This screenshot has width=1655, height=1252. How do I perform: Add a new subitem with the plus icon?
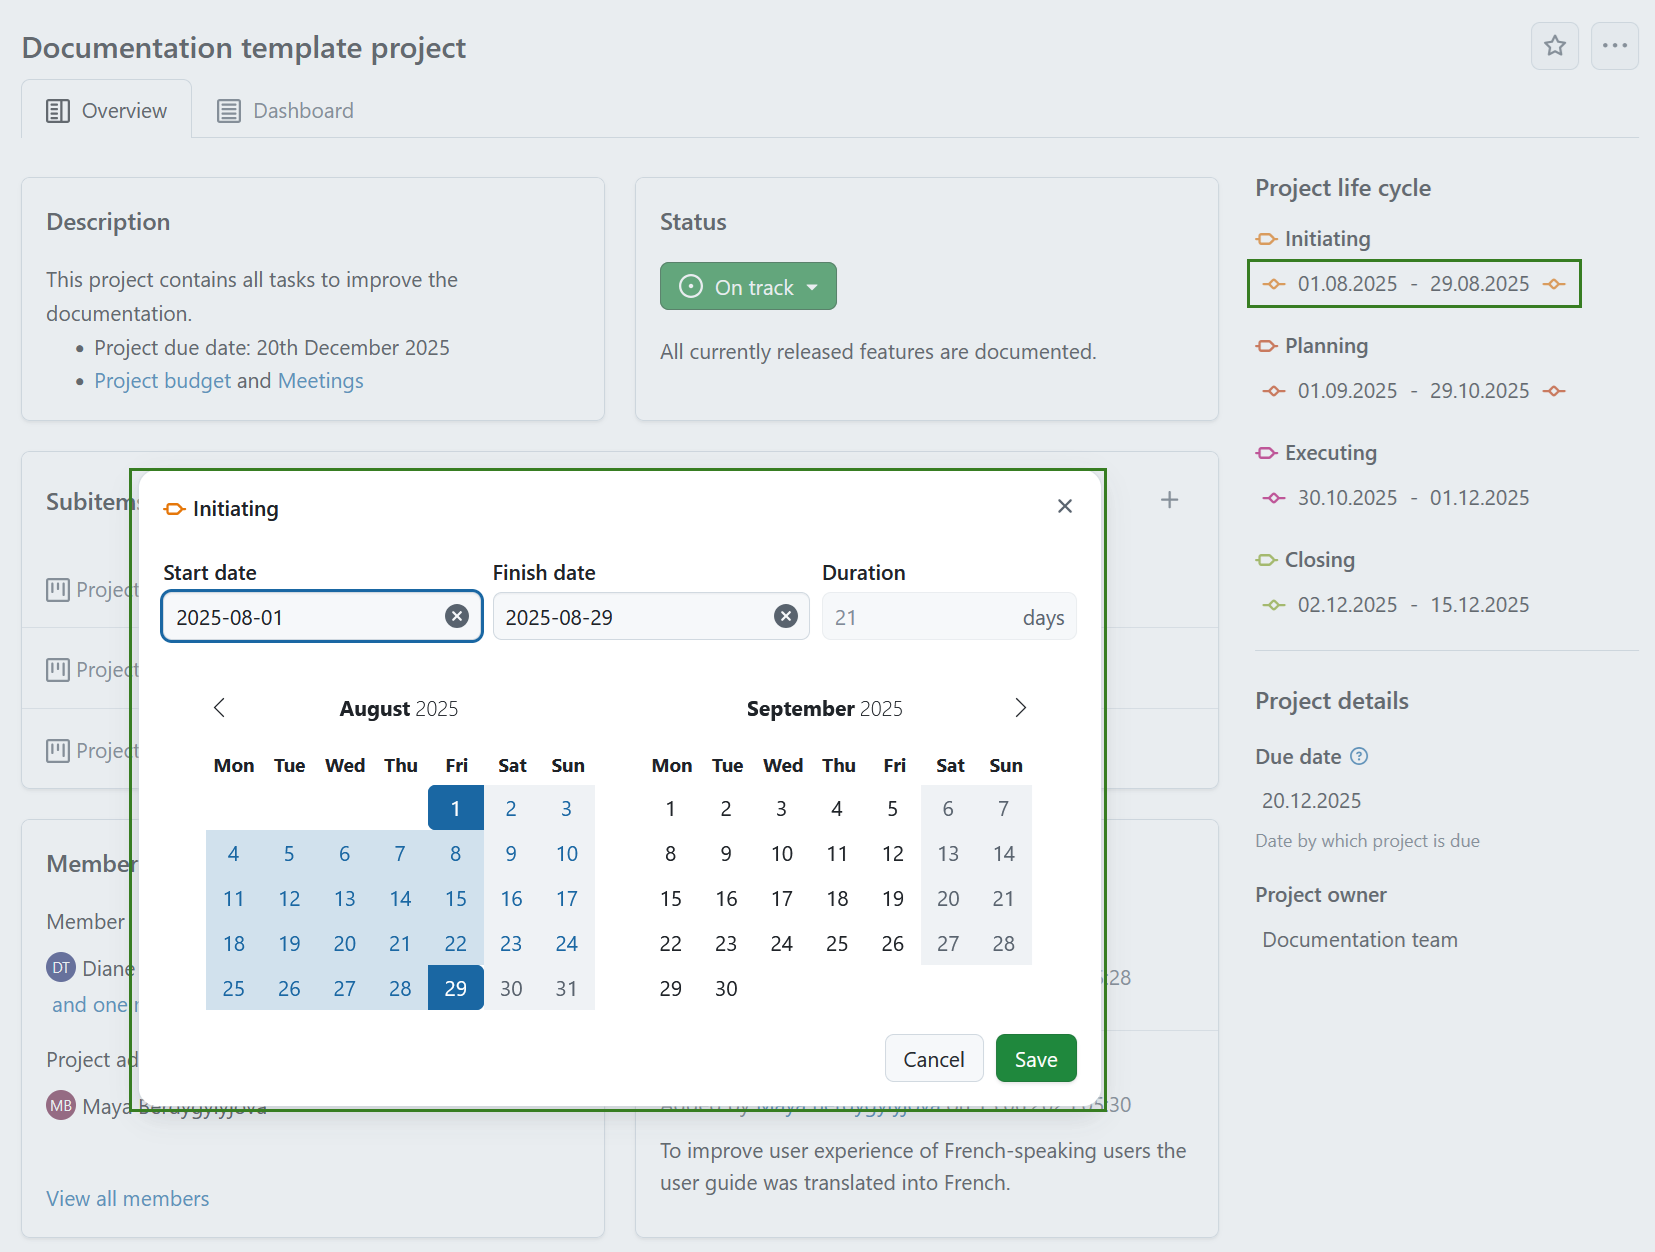click(x=1169, y=499)
